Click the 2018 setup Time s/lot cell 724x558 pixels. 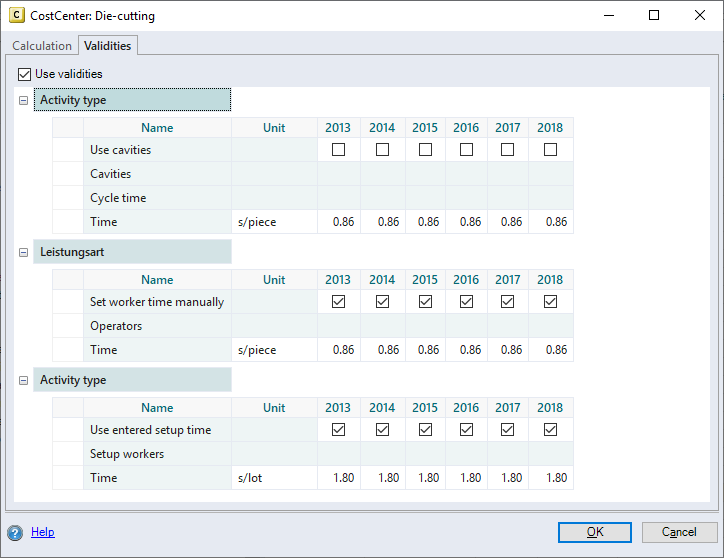point(553,478)
